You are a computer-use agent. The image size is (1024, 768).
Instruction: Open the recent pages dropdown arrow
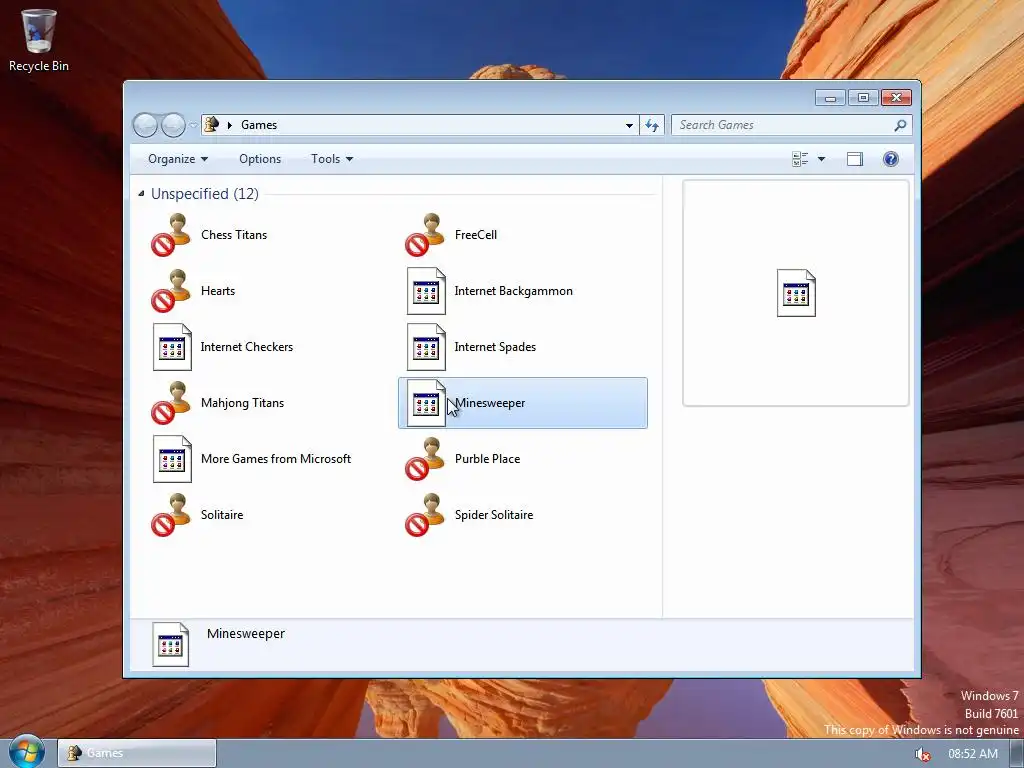[x=193, y=125]
